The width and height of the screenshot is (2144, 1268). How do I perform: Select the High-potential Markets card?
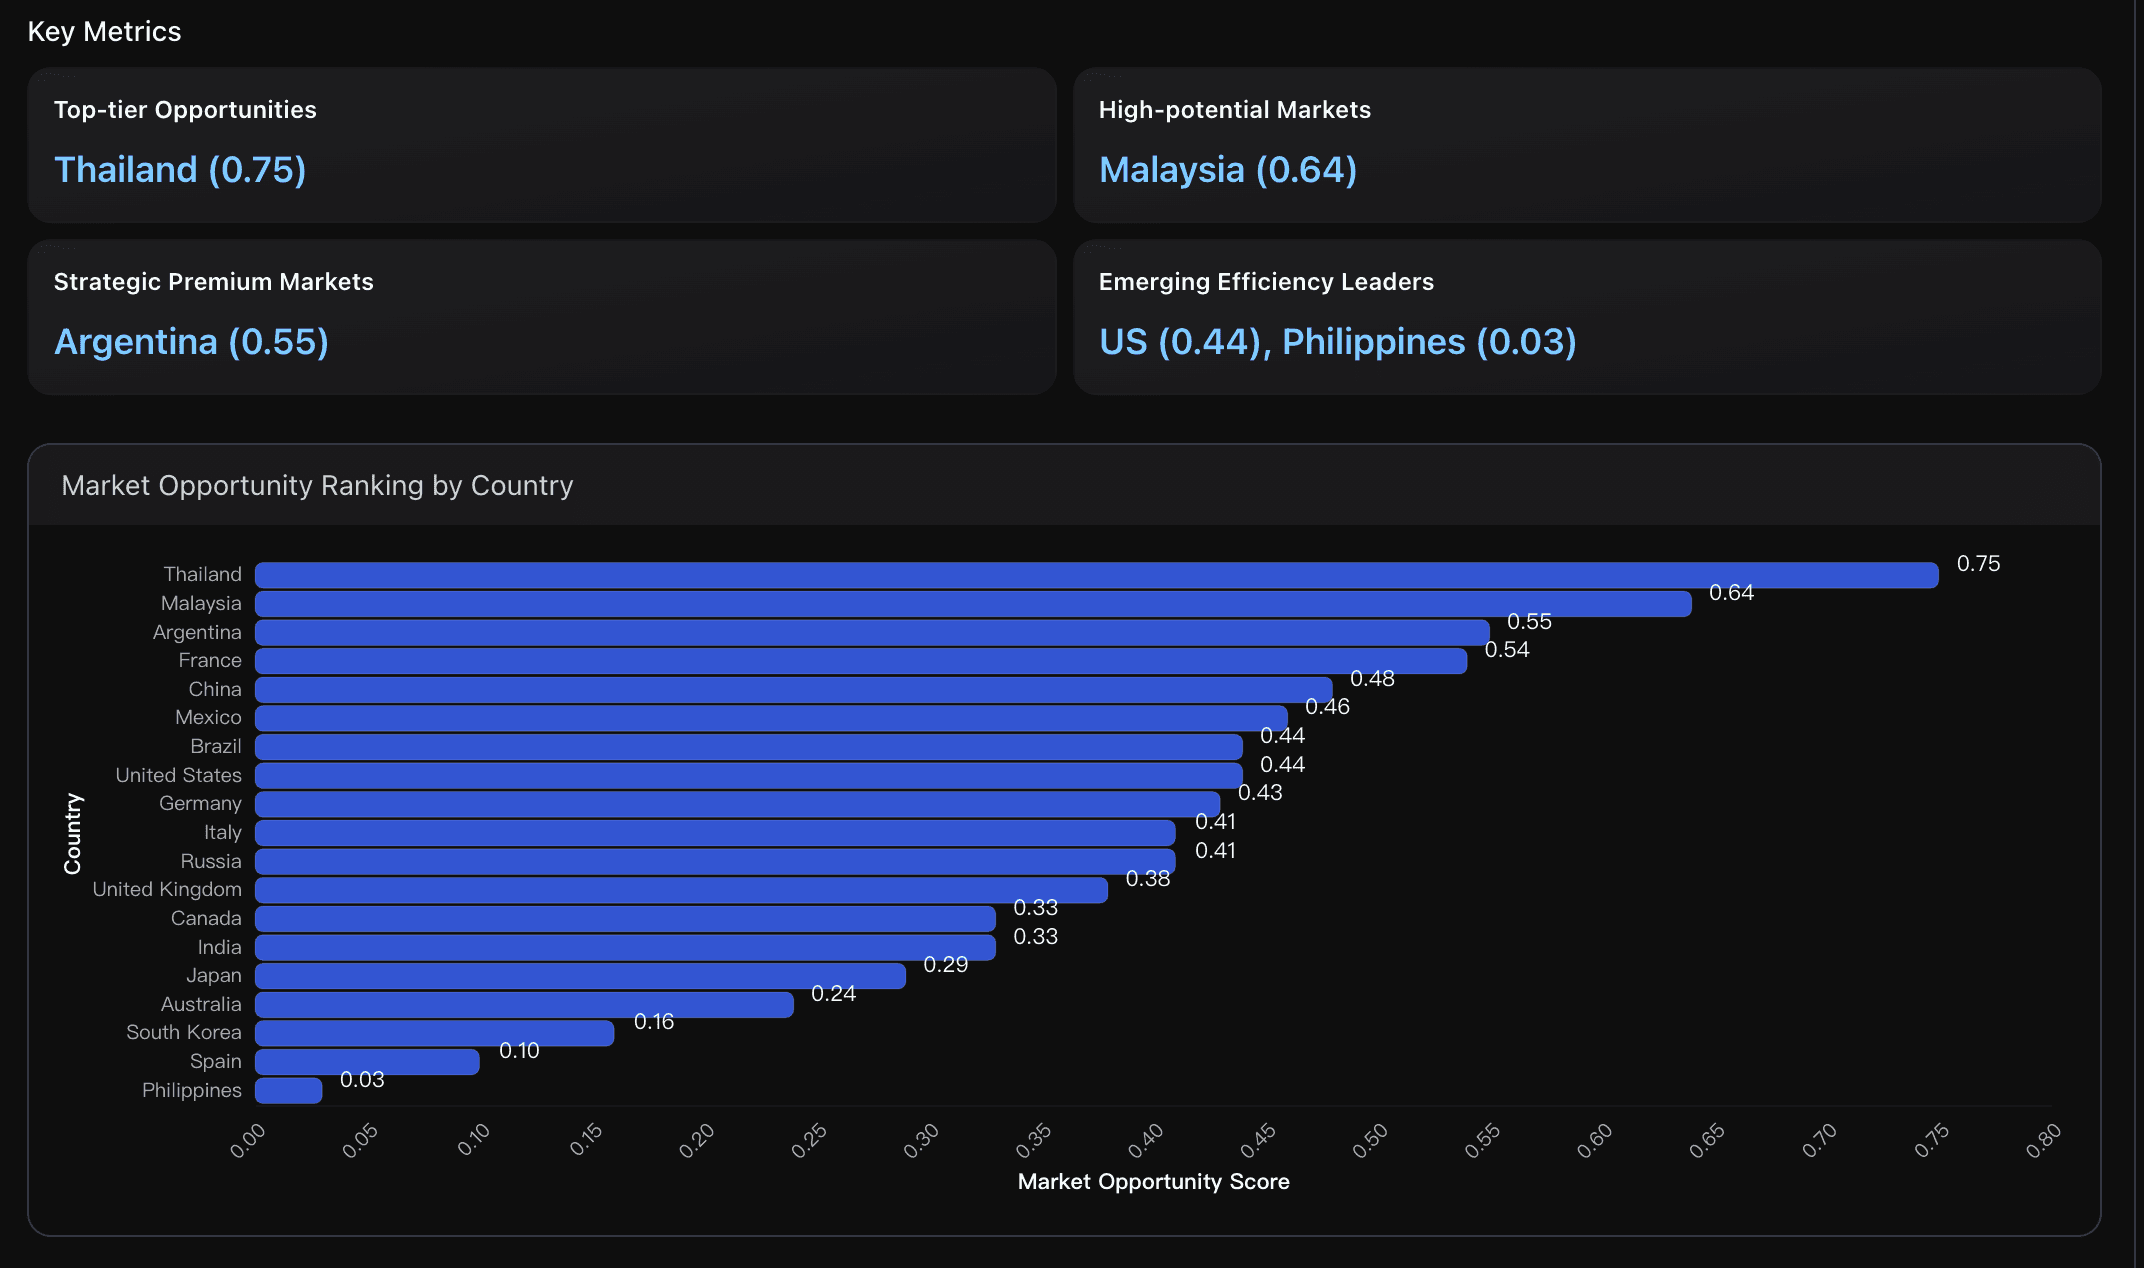point(1588,145)
